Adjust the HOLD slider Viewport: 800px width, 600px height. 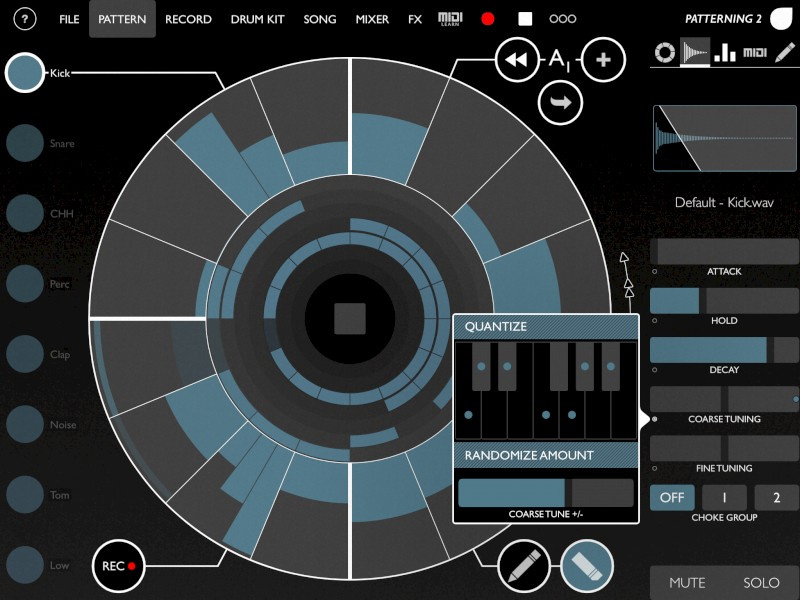[x=724, y=301]
